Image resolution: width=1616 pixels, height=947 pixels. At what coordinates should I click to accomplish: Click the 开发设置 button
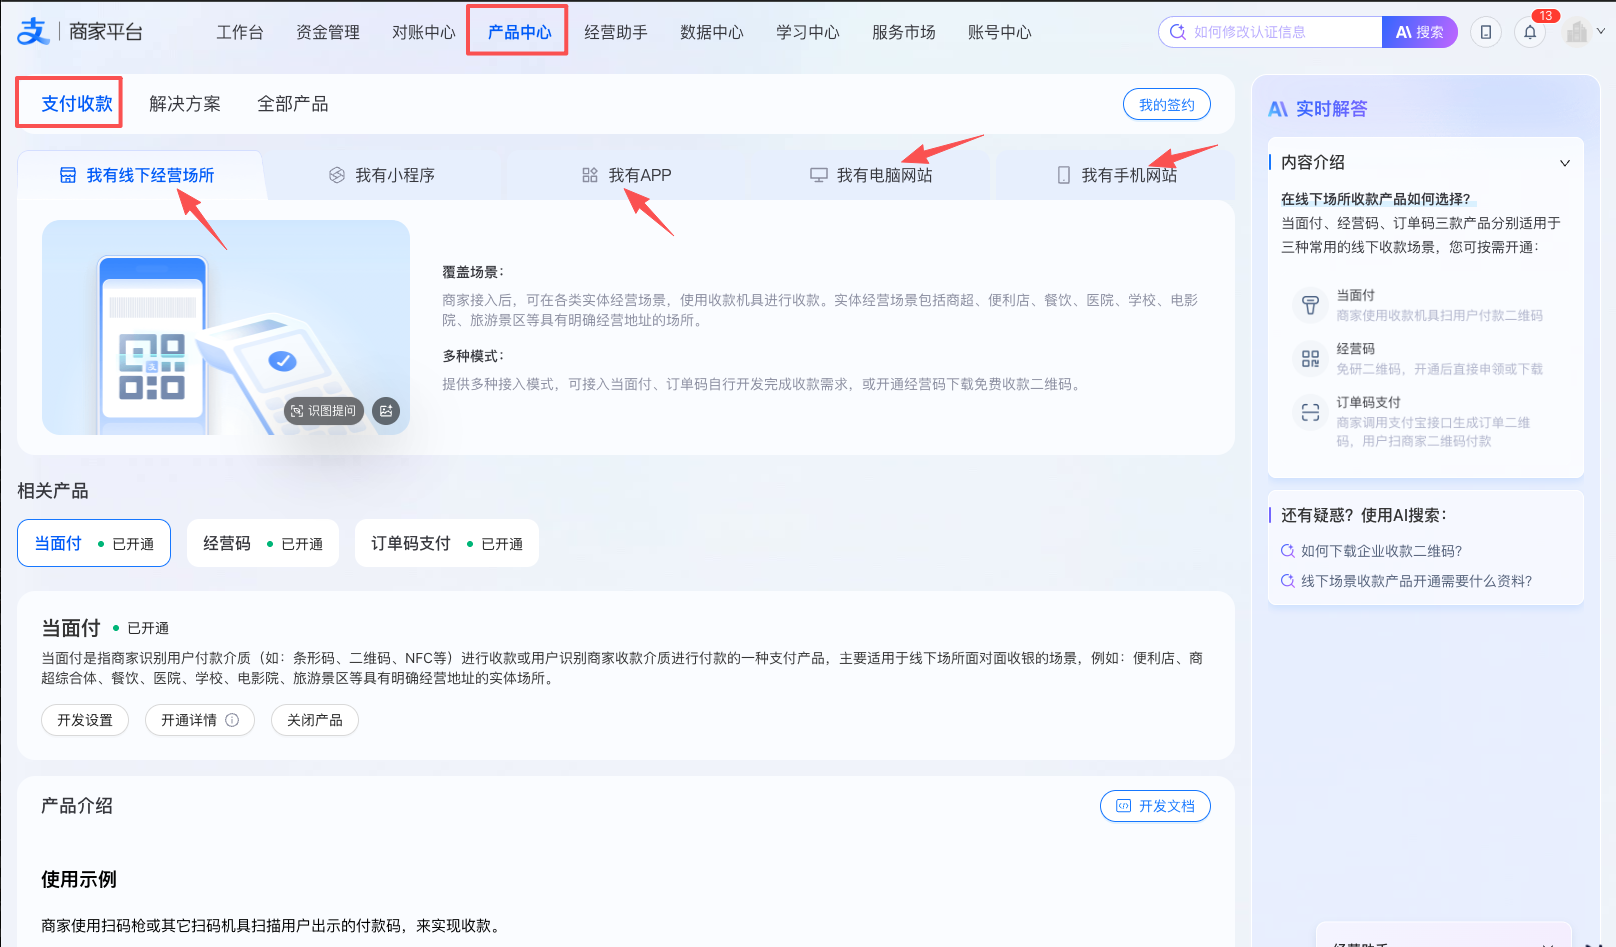tap(85, 720)
